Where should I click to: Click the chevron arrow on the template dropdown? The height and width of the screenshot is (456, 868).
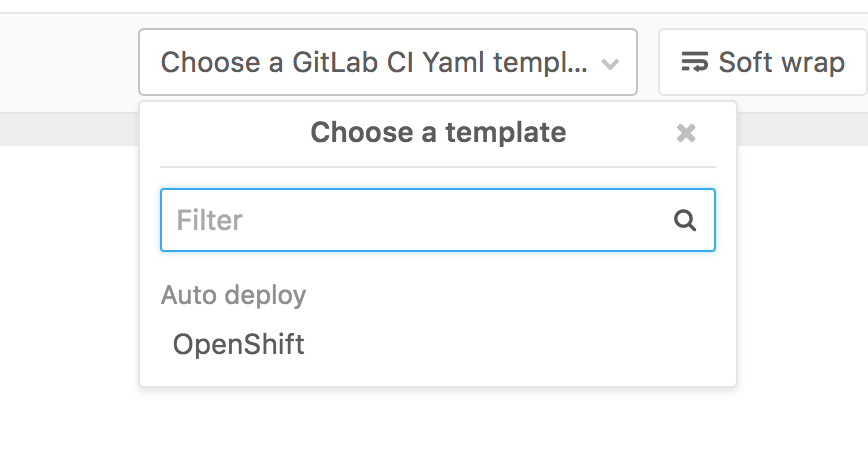click(609, 64)
